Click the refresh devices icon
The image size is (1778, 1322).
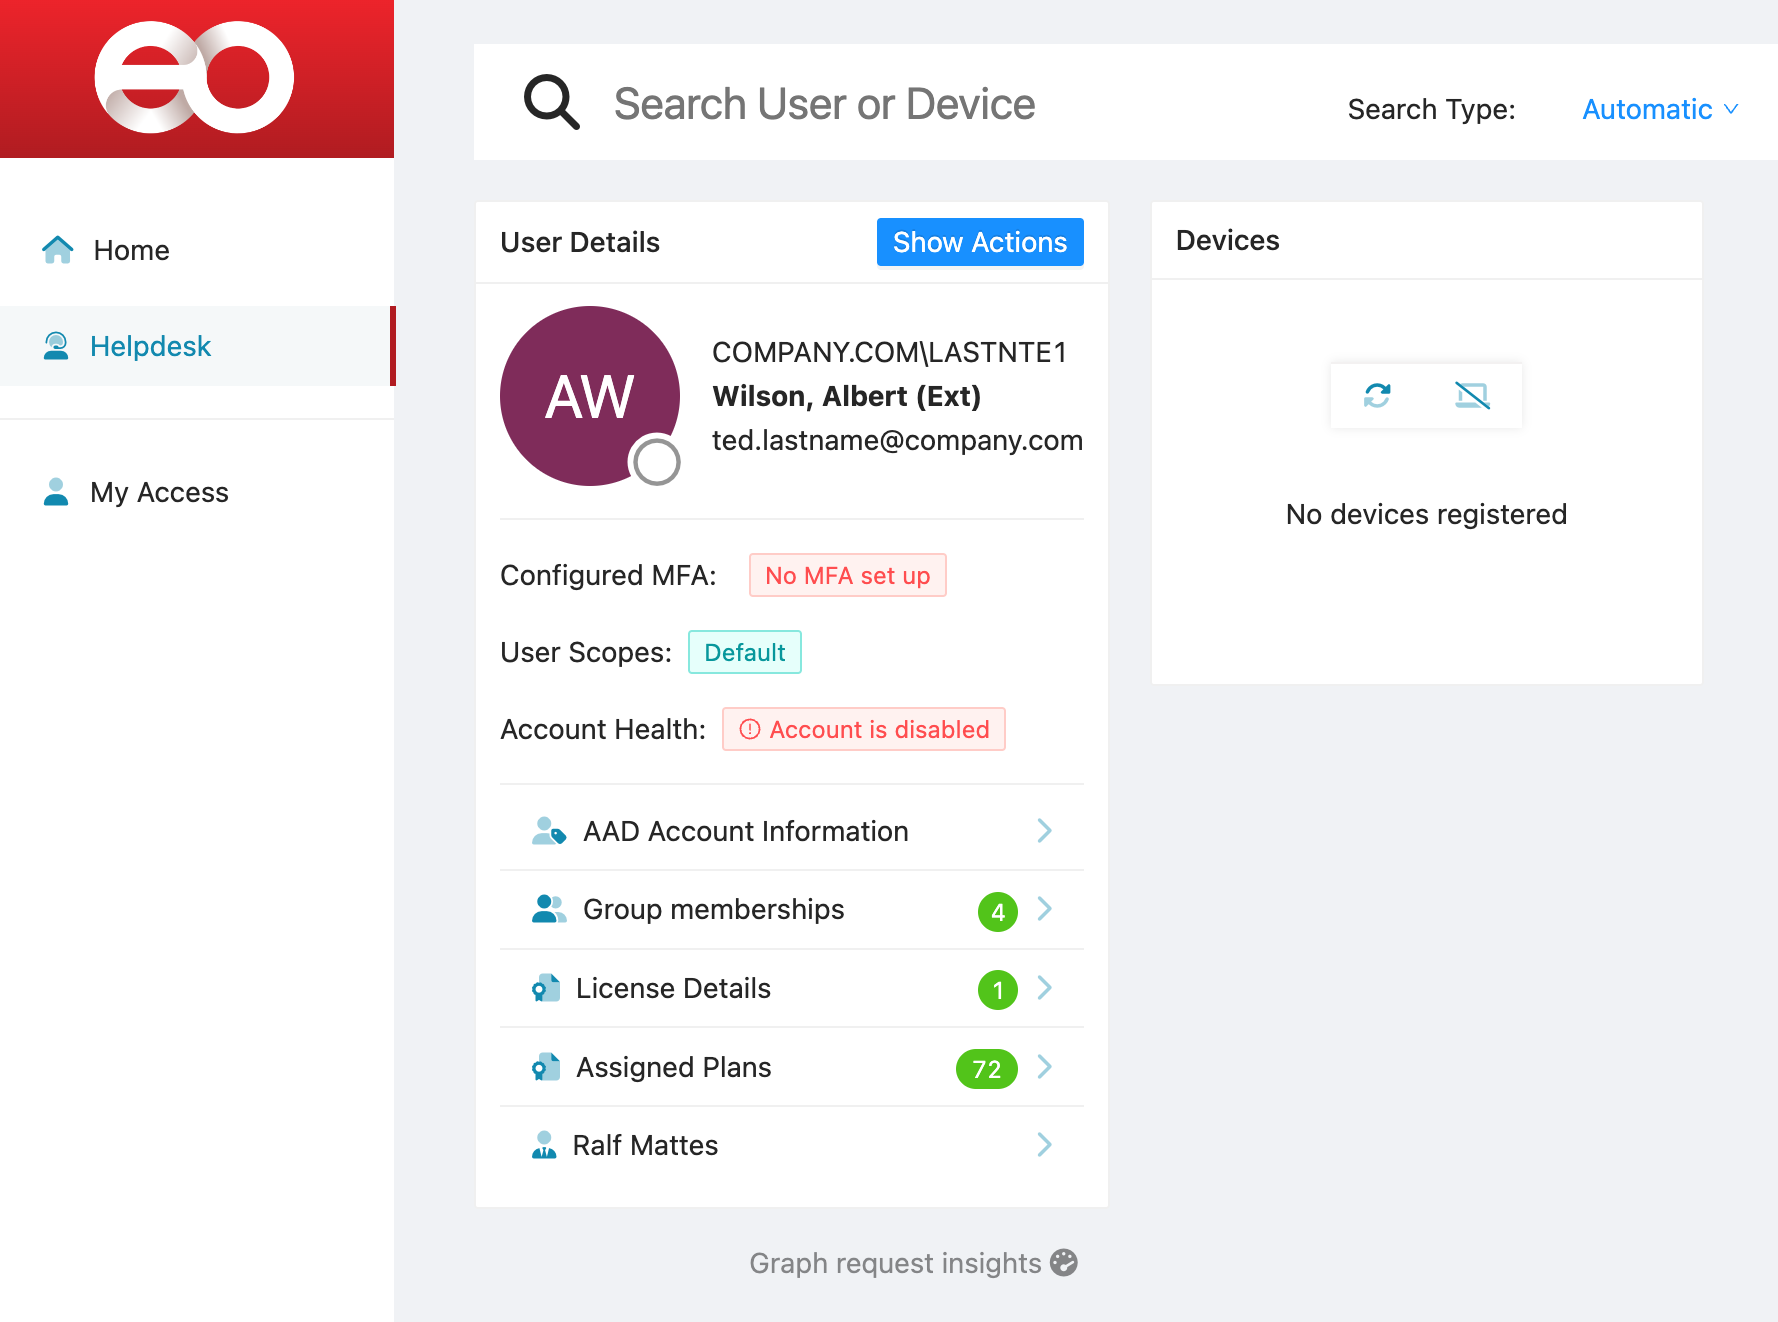[x=1377, y=396]
